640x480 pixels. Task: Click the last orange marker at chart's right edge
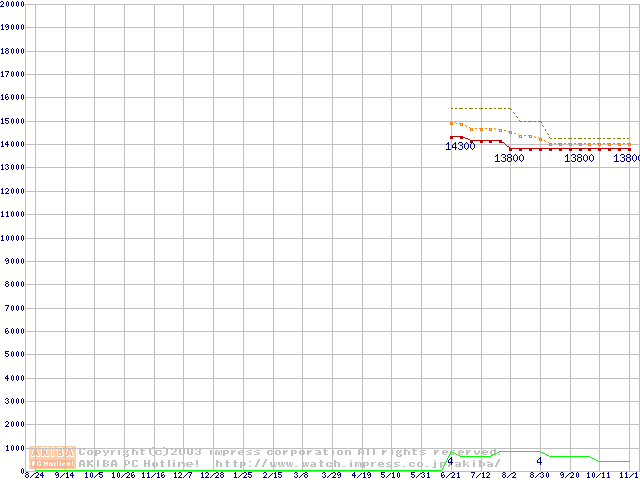(x=629, y=144)
